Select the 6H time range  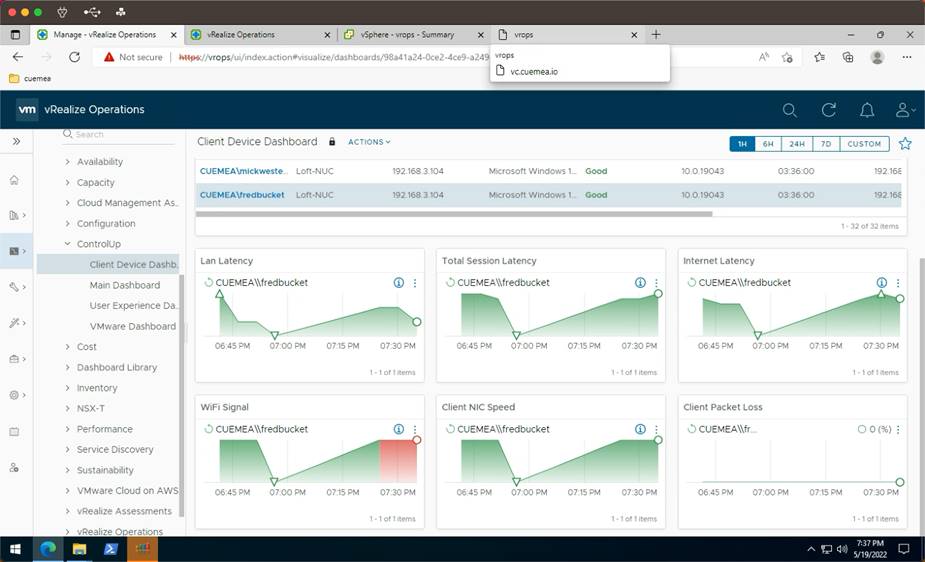(x=767, y=143)
